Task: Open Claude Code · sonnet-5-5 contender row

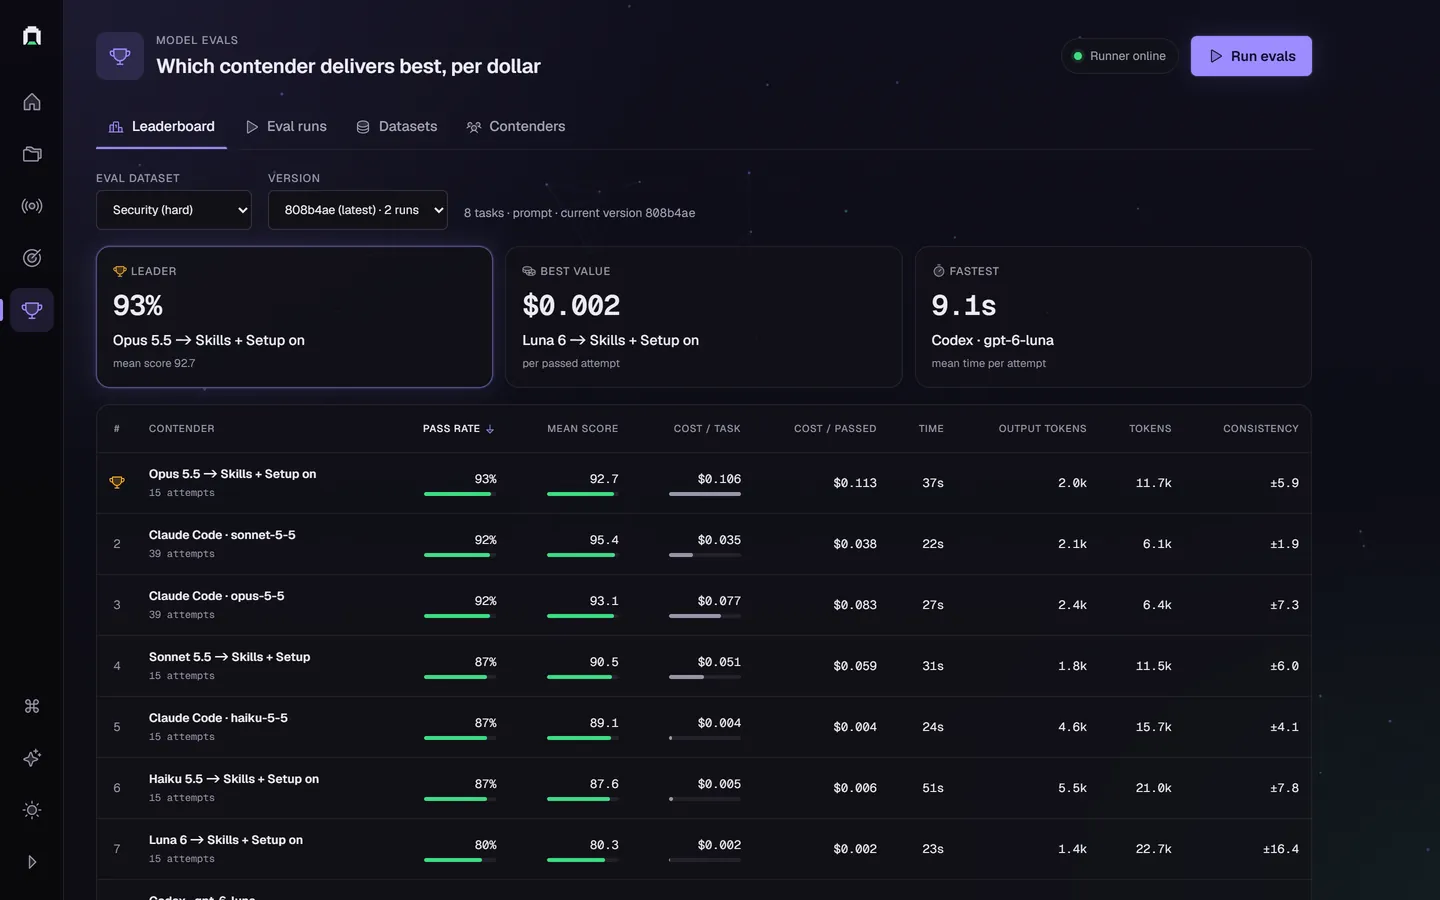Action: [x=704, y=544]
